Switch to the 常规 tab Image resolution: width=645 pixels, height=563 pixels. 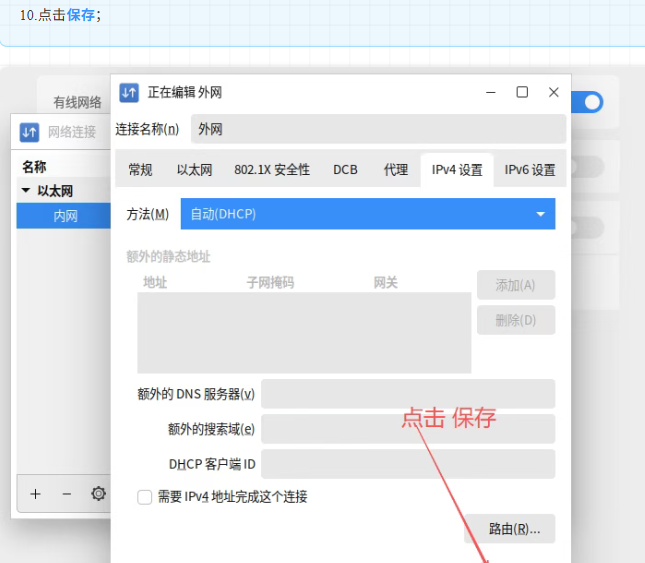(140, 170)
